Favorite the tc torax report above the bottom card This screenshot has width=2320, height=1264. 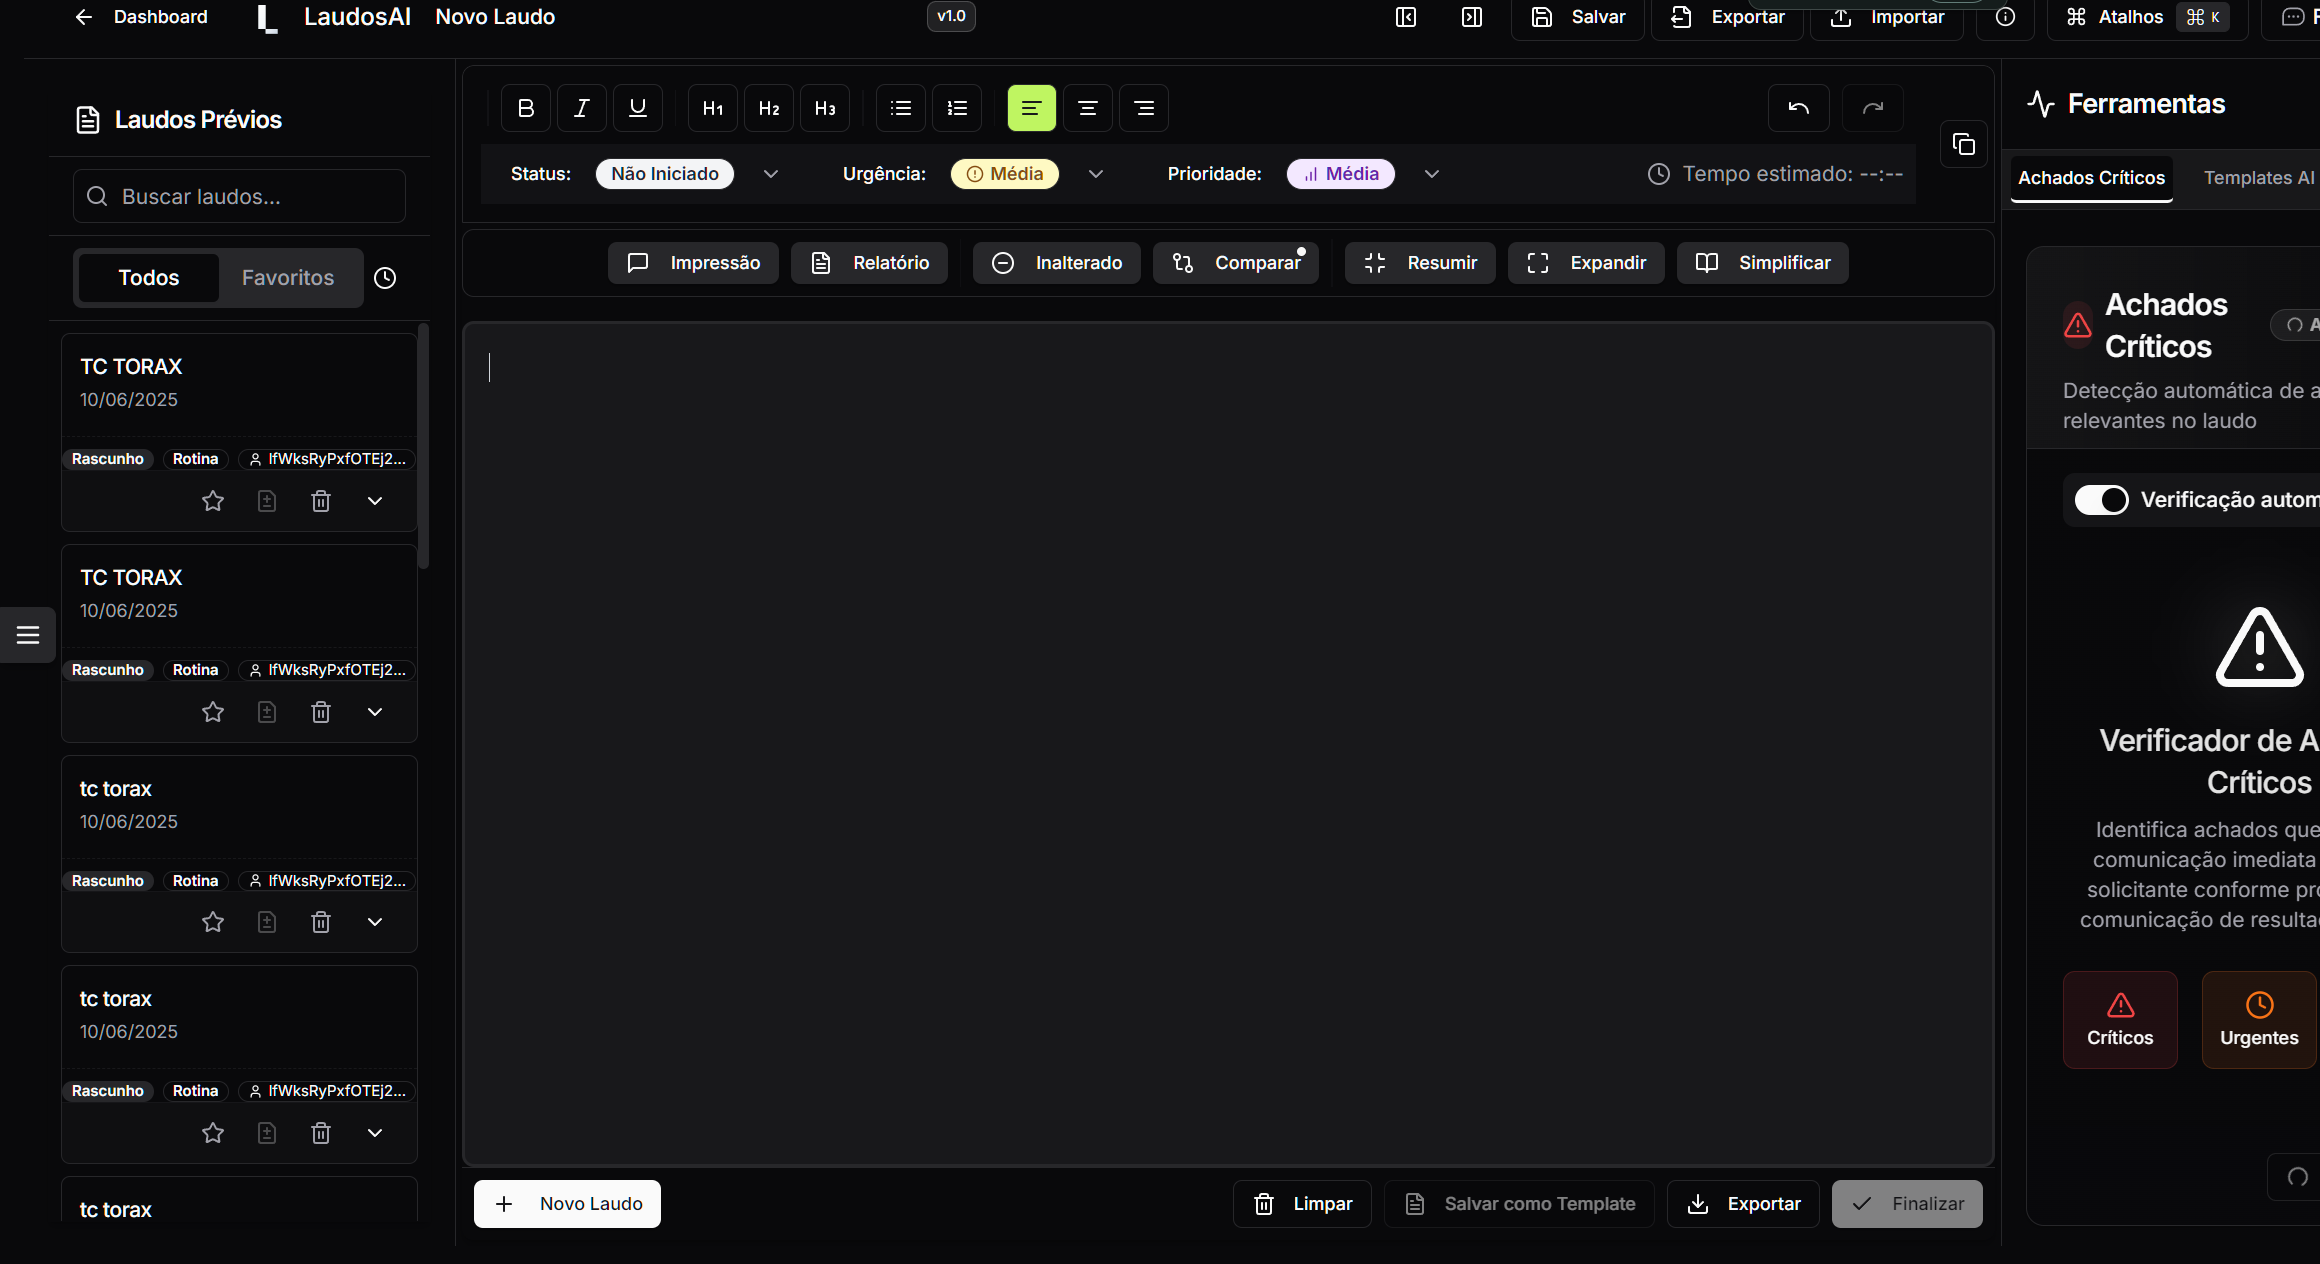(213, 1133)
